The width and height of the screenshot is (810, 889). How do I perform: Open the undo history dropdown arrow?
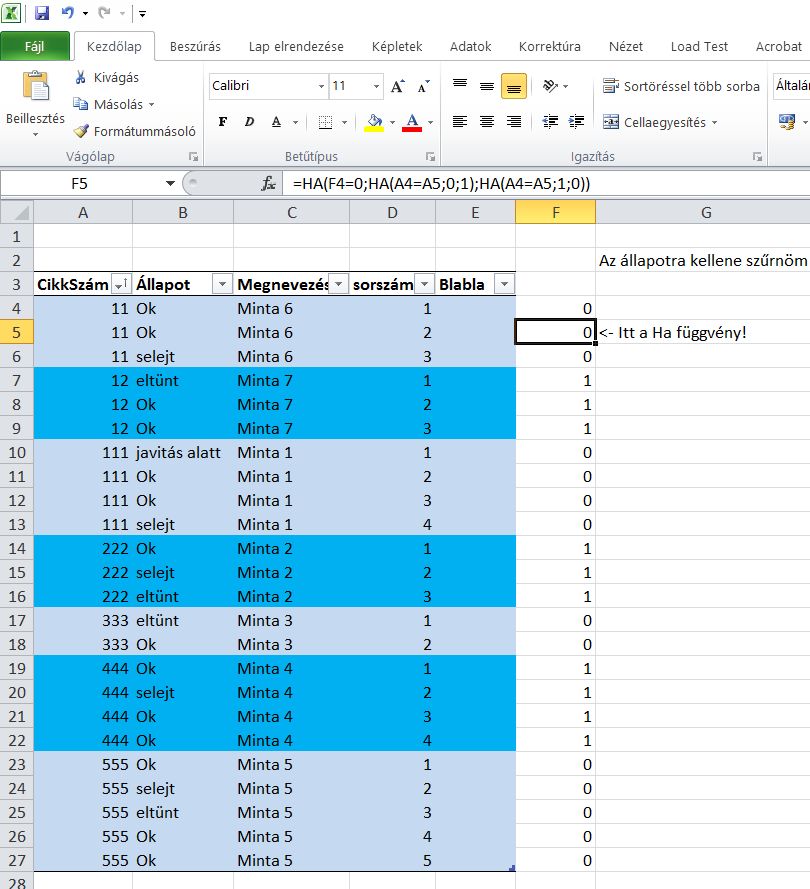tap(86, 13)
